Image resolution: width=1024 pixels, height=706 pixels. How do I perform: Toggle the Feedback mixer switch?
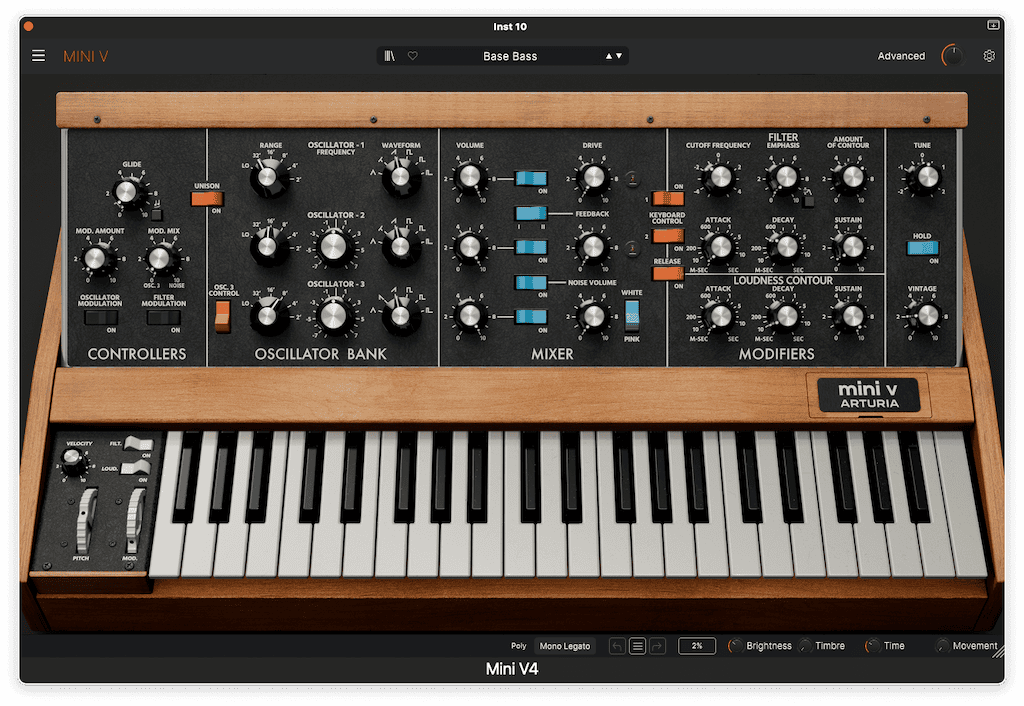[531, 214]
